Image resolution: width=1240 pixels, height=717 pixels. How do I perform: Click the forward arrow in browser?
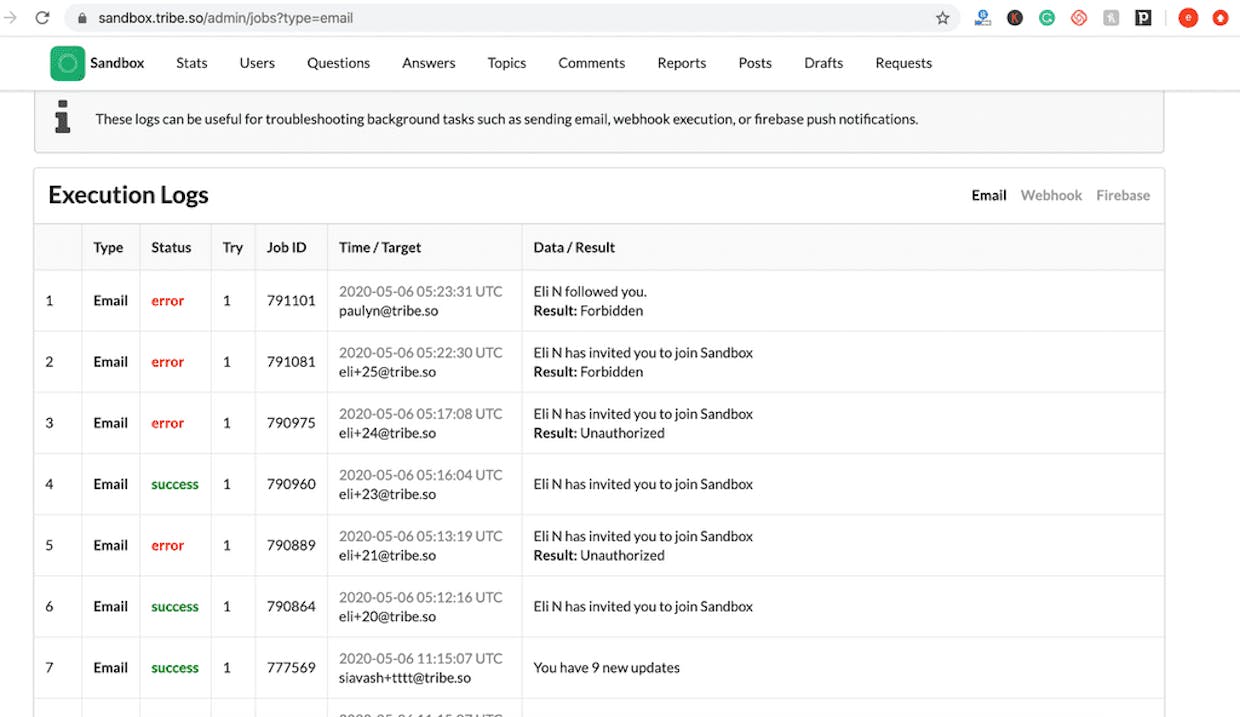(x=10, y=18)
